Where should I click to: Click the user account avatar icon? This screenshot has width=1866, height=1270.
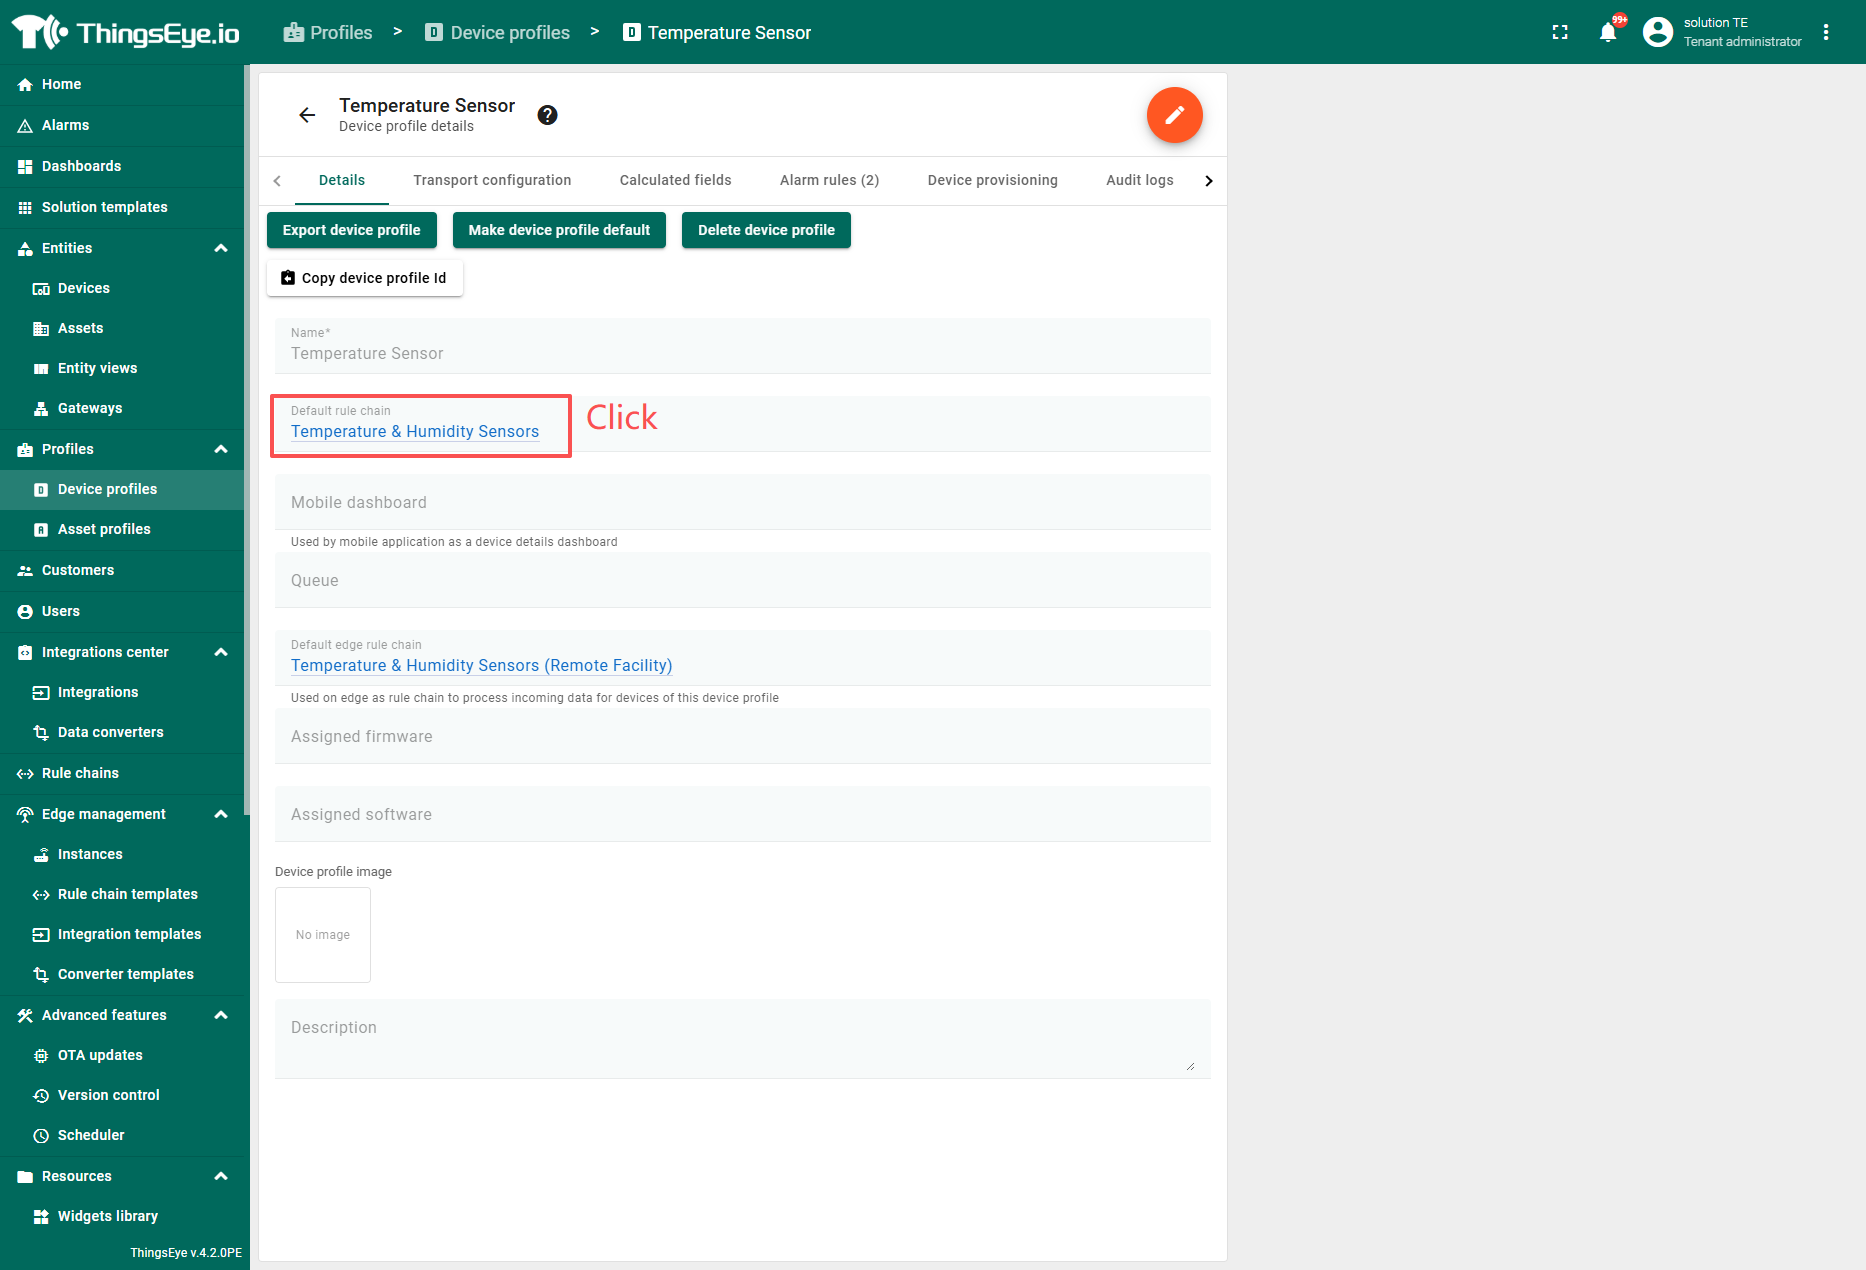pyautogui.click(x=1658, y=32)
